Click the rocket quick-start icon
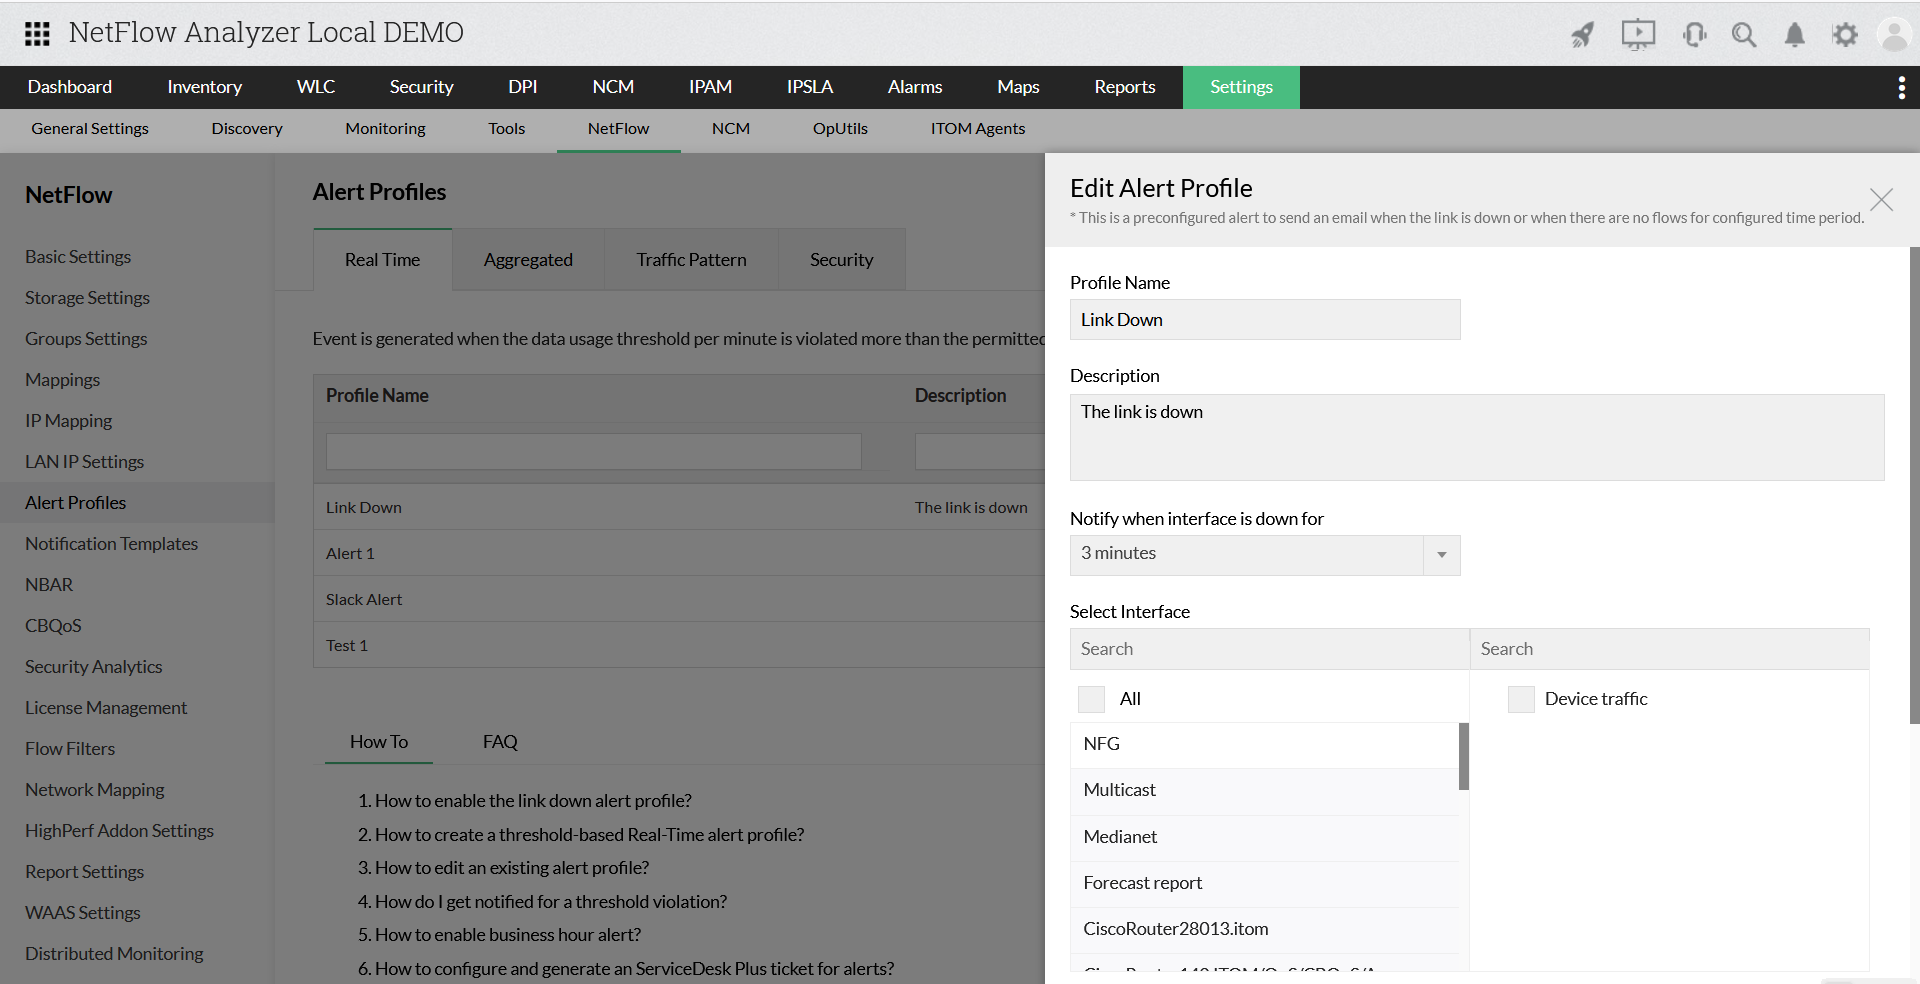 tap(1582, 35)
